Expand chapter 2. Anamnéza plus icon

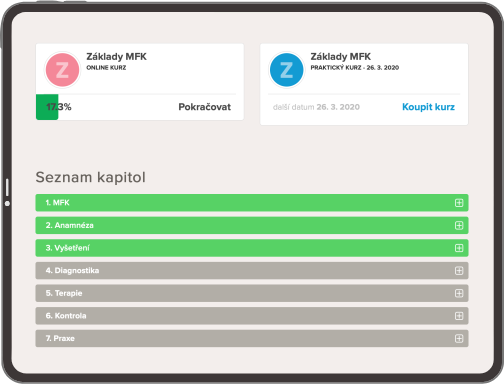[x=459, y=225]
